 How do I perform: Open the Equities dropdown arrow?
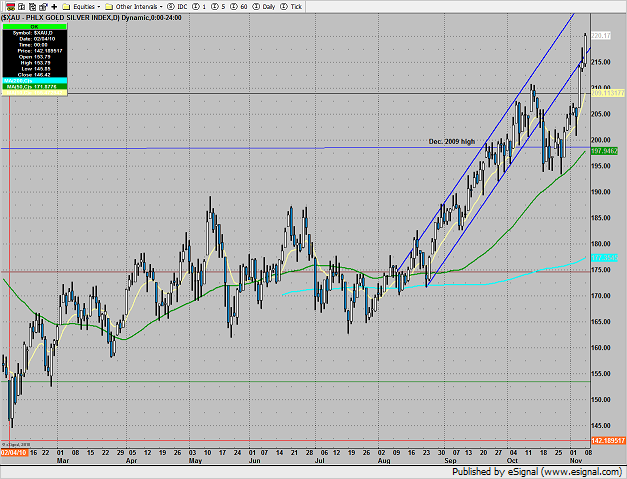99,7
